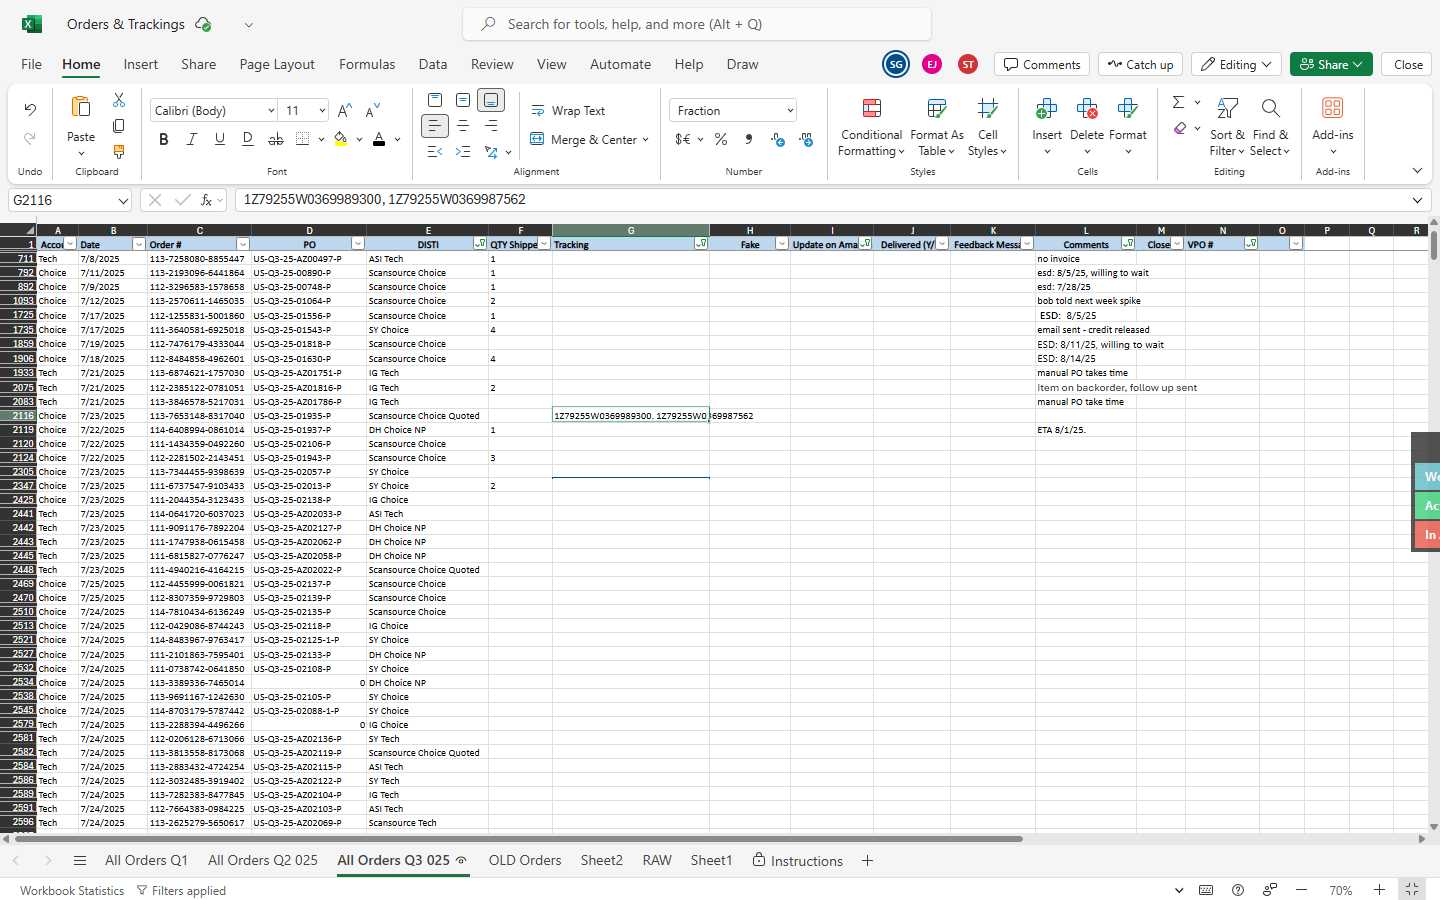
Task: Toggle Wrap Text
Action: tap(568, 111)
